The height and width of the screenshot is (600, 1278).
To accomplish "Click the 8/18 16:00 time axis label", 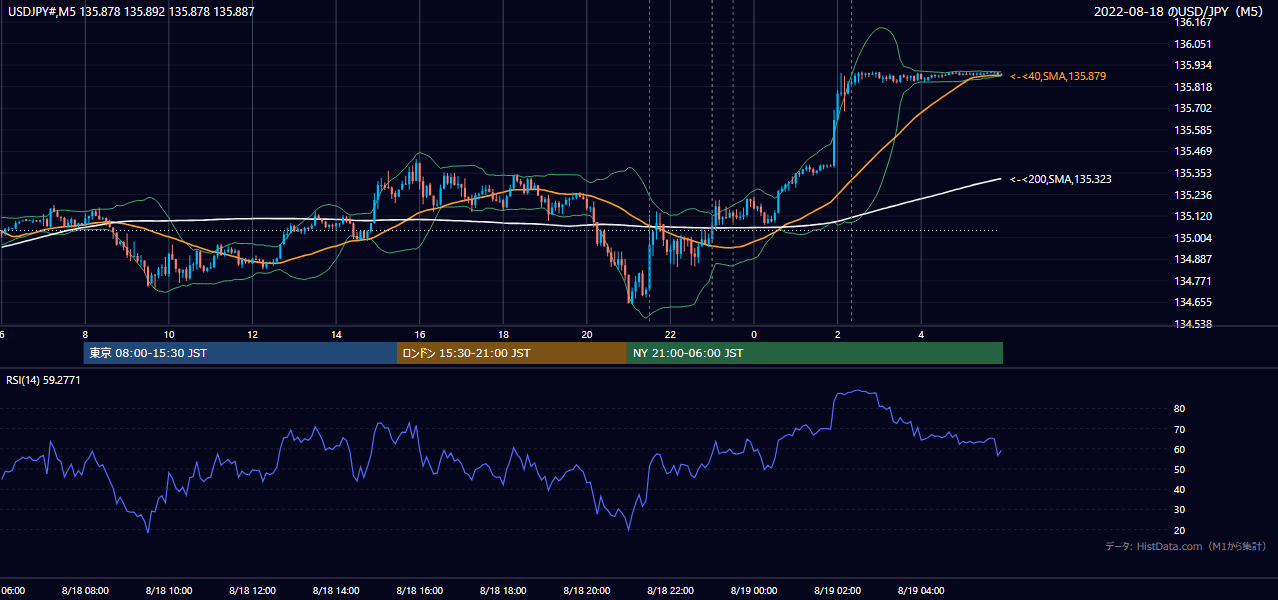I will coord(419,590).
